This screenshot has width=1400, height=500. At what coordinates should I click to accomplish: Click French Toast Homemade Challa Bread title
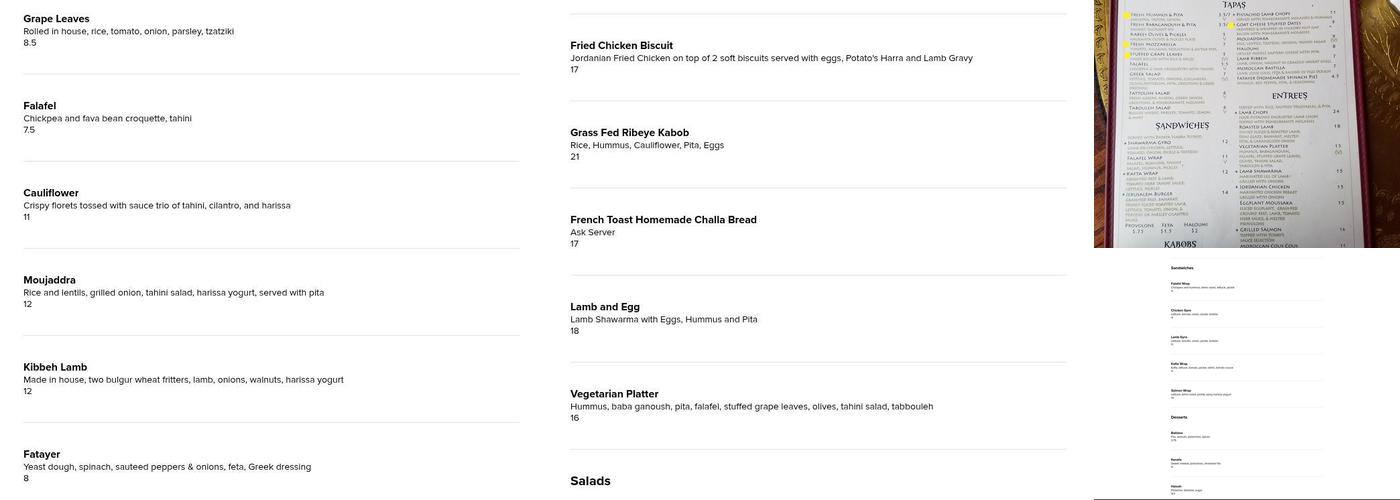tap(663, 220)
